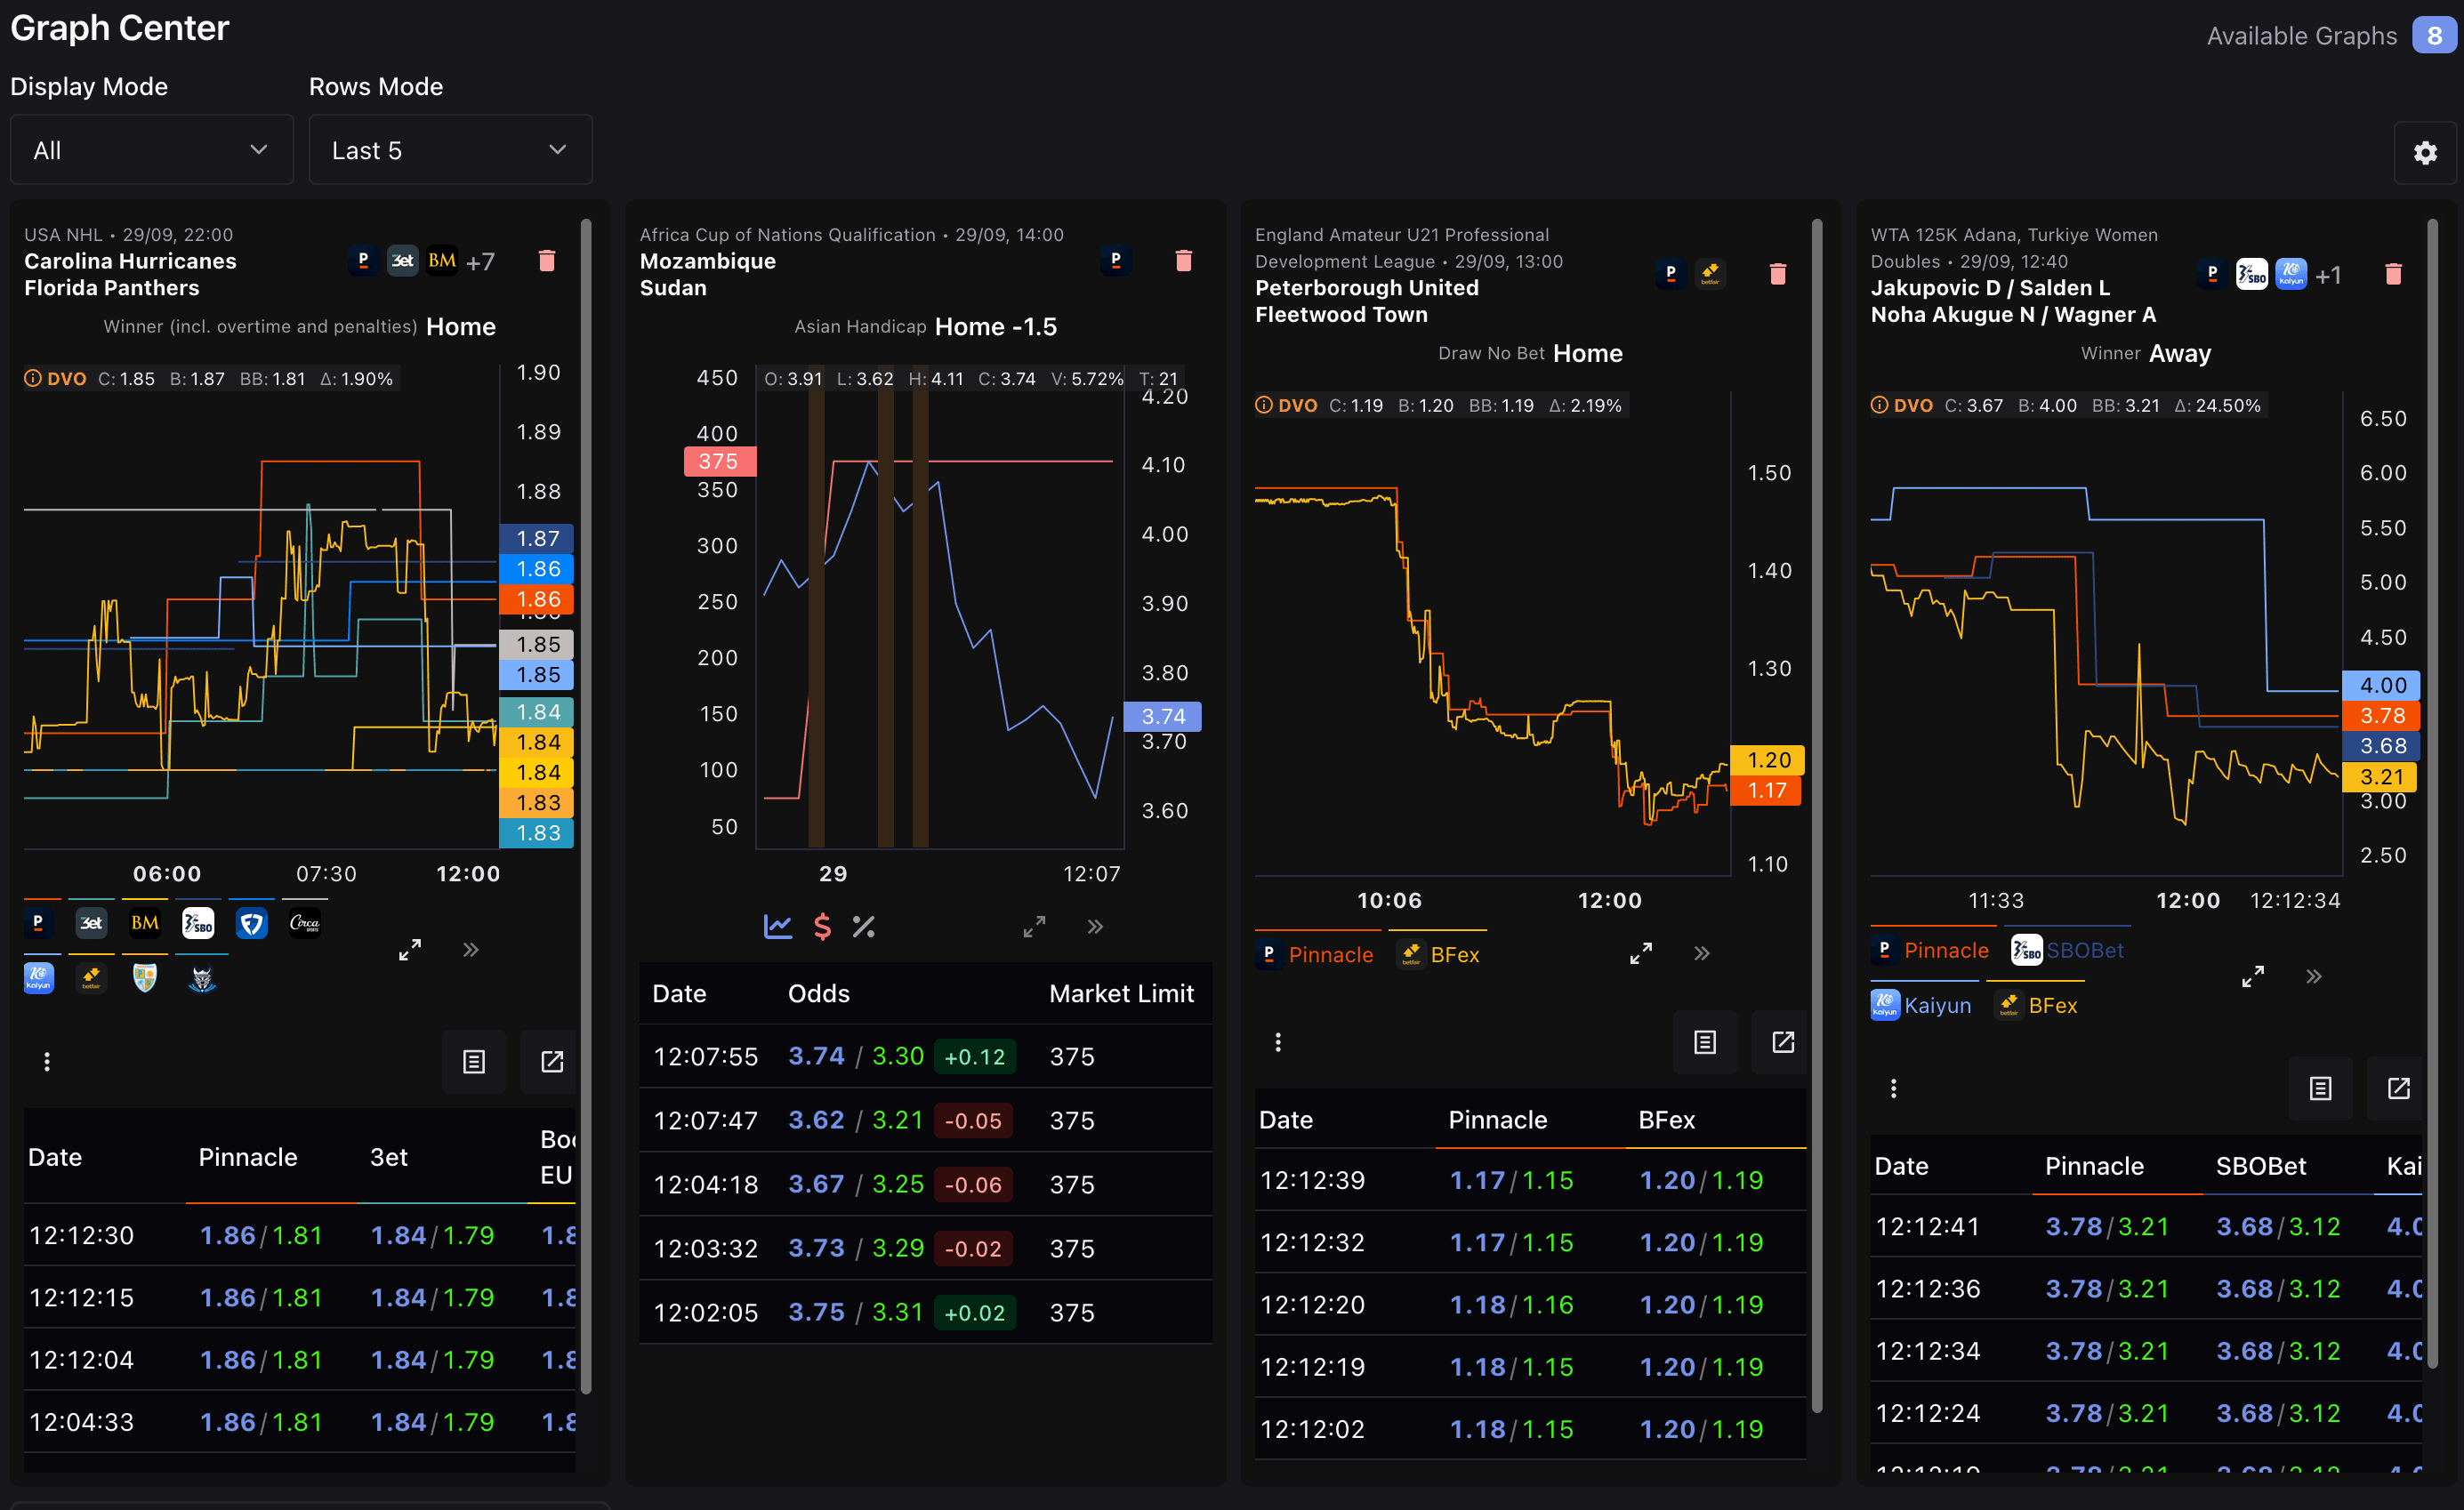Open list view icon on Peterborough card
The image size is (2464, 1510).
[x=1705, y=1042]
